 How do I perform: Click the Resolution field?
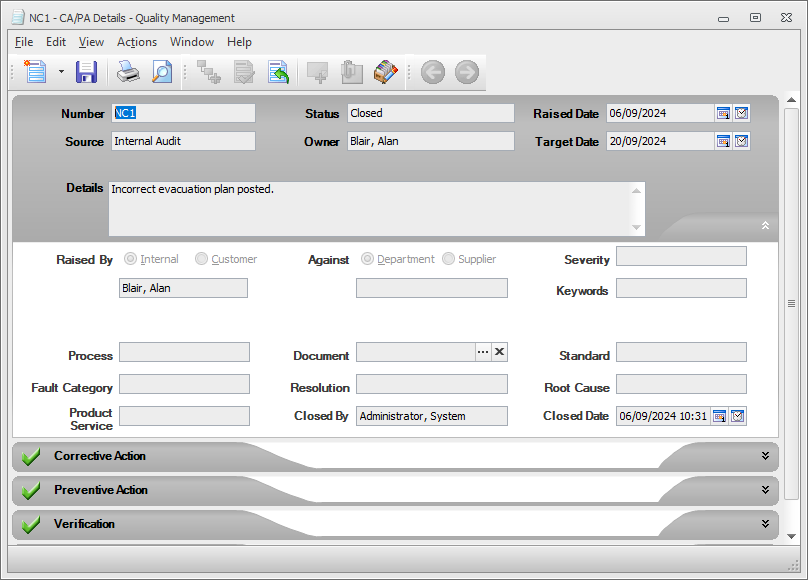click(432, 384)
